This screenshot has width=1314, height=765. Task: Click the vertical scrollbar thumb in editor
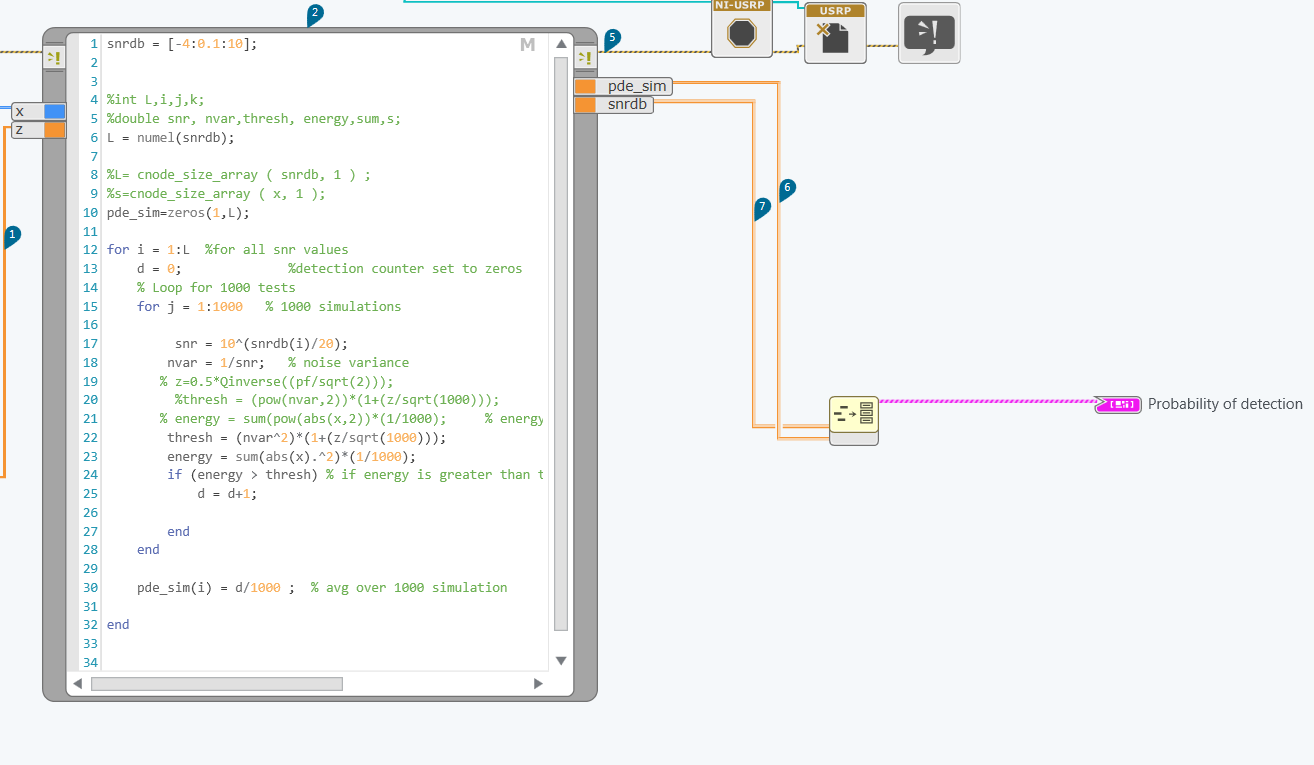pyautogui.click(x=561, y=344)
